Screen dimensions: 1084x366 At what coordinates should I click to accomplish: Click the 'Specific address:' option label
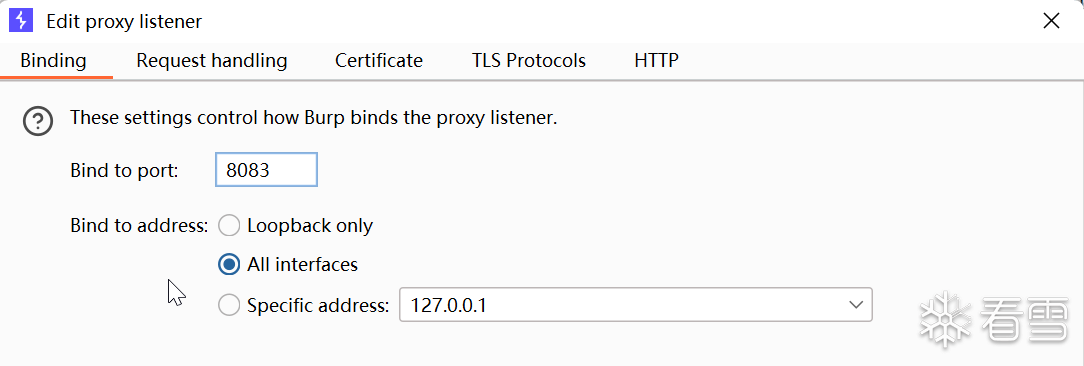(x=318, y=305)
